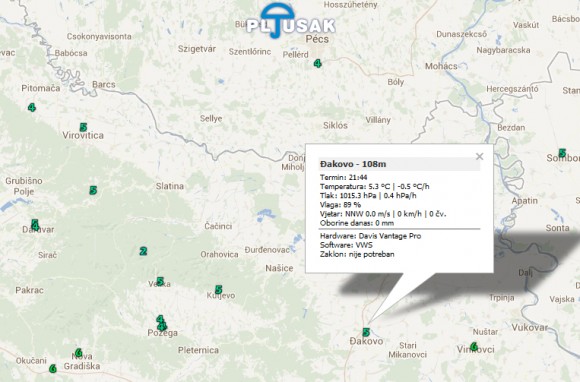Select the temperature marker near Pitomača
Screen dimensions: 580x382
click(32, 108)
